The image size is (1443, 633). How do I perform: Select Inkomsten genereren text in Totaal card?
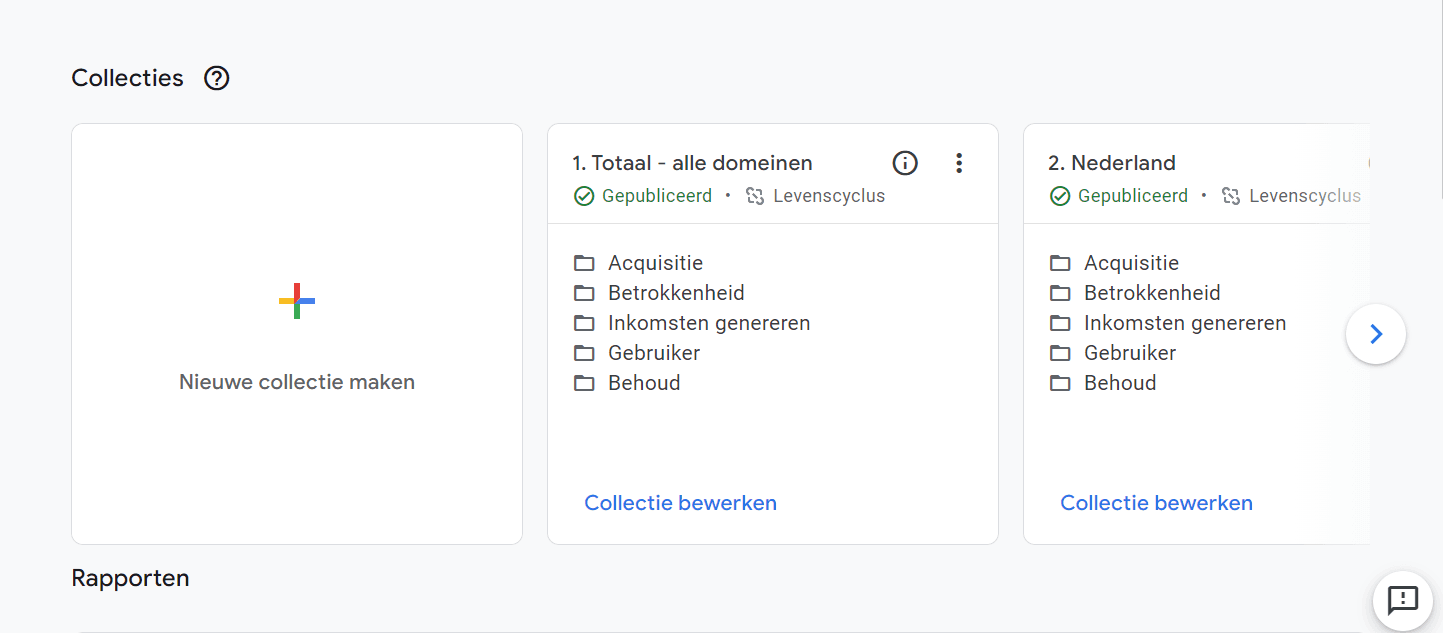(709, 323)
